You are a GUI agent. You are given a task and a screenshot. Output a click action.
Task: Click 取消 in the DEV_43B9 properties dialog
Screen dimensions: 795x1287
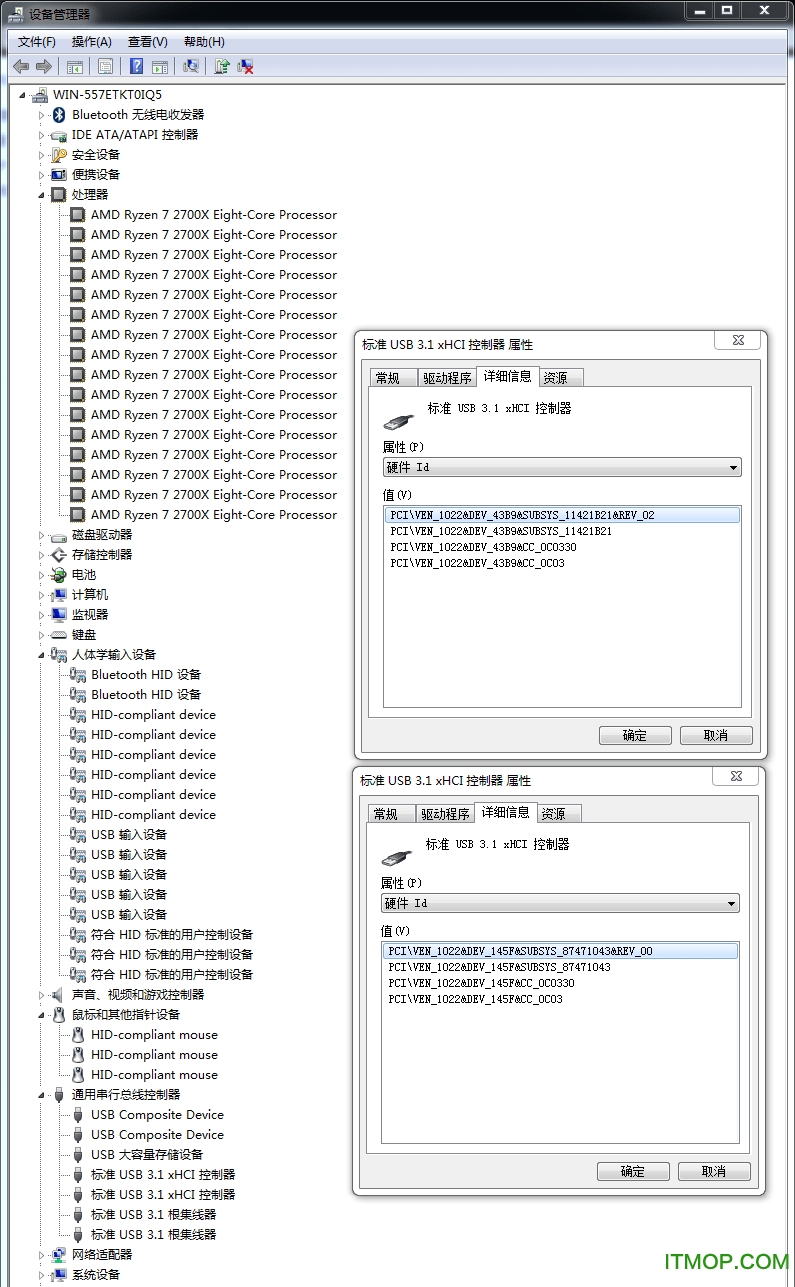tap(716, 735)
